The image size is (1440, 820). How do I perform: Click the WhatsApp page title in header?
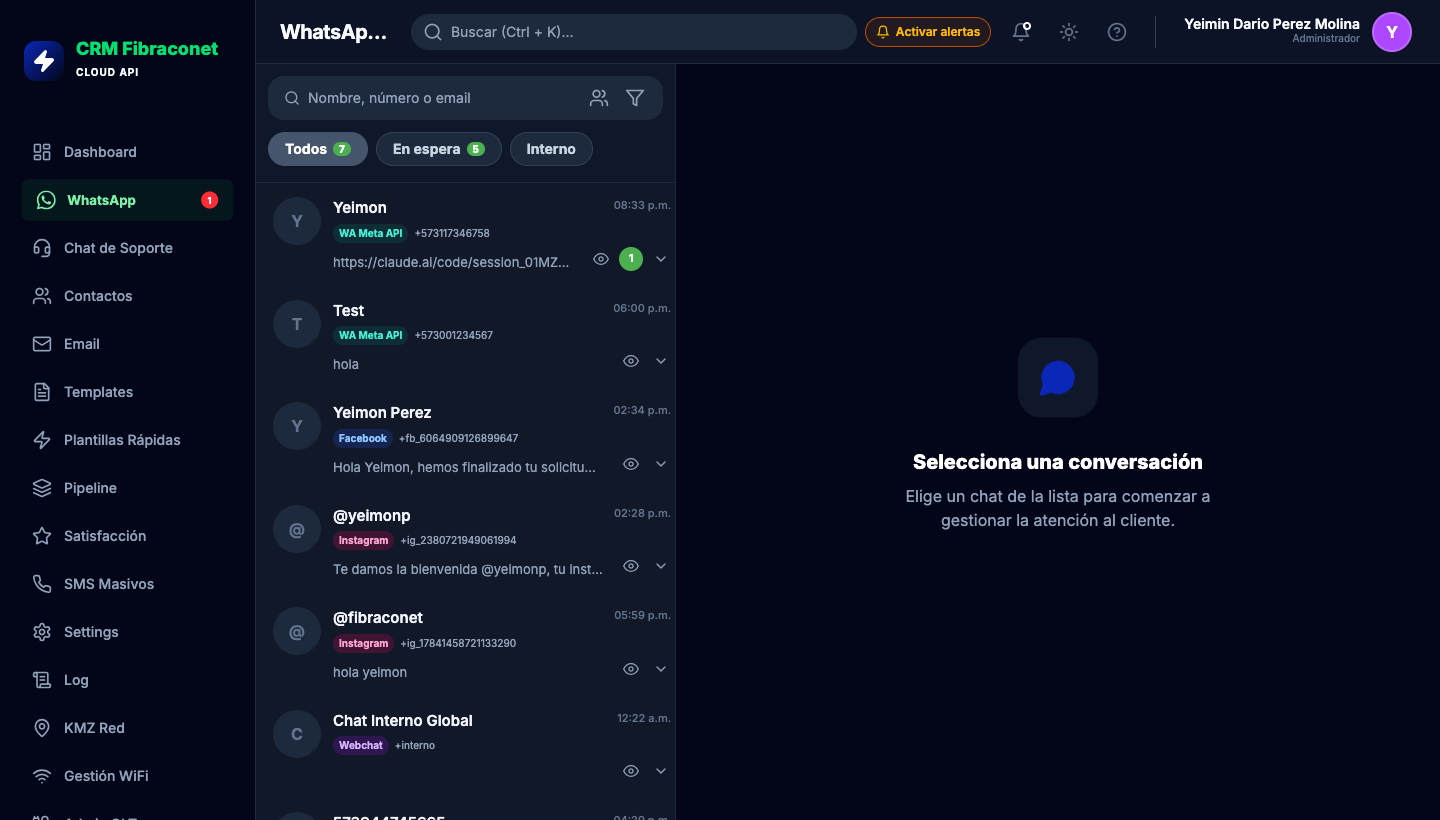[333, 32]
